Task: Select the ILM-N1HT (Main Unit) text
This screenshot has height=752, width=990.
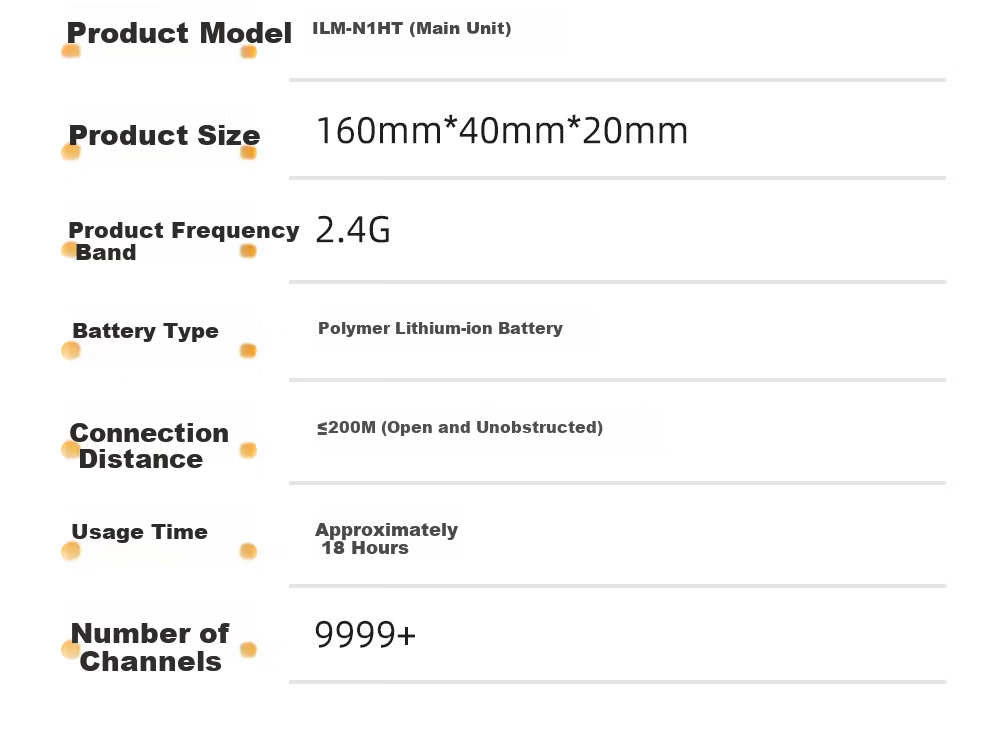Action: point(412,28)
